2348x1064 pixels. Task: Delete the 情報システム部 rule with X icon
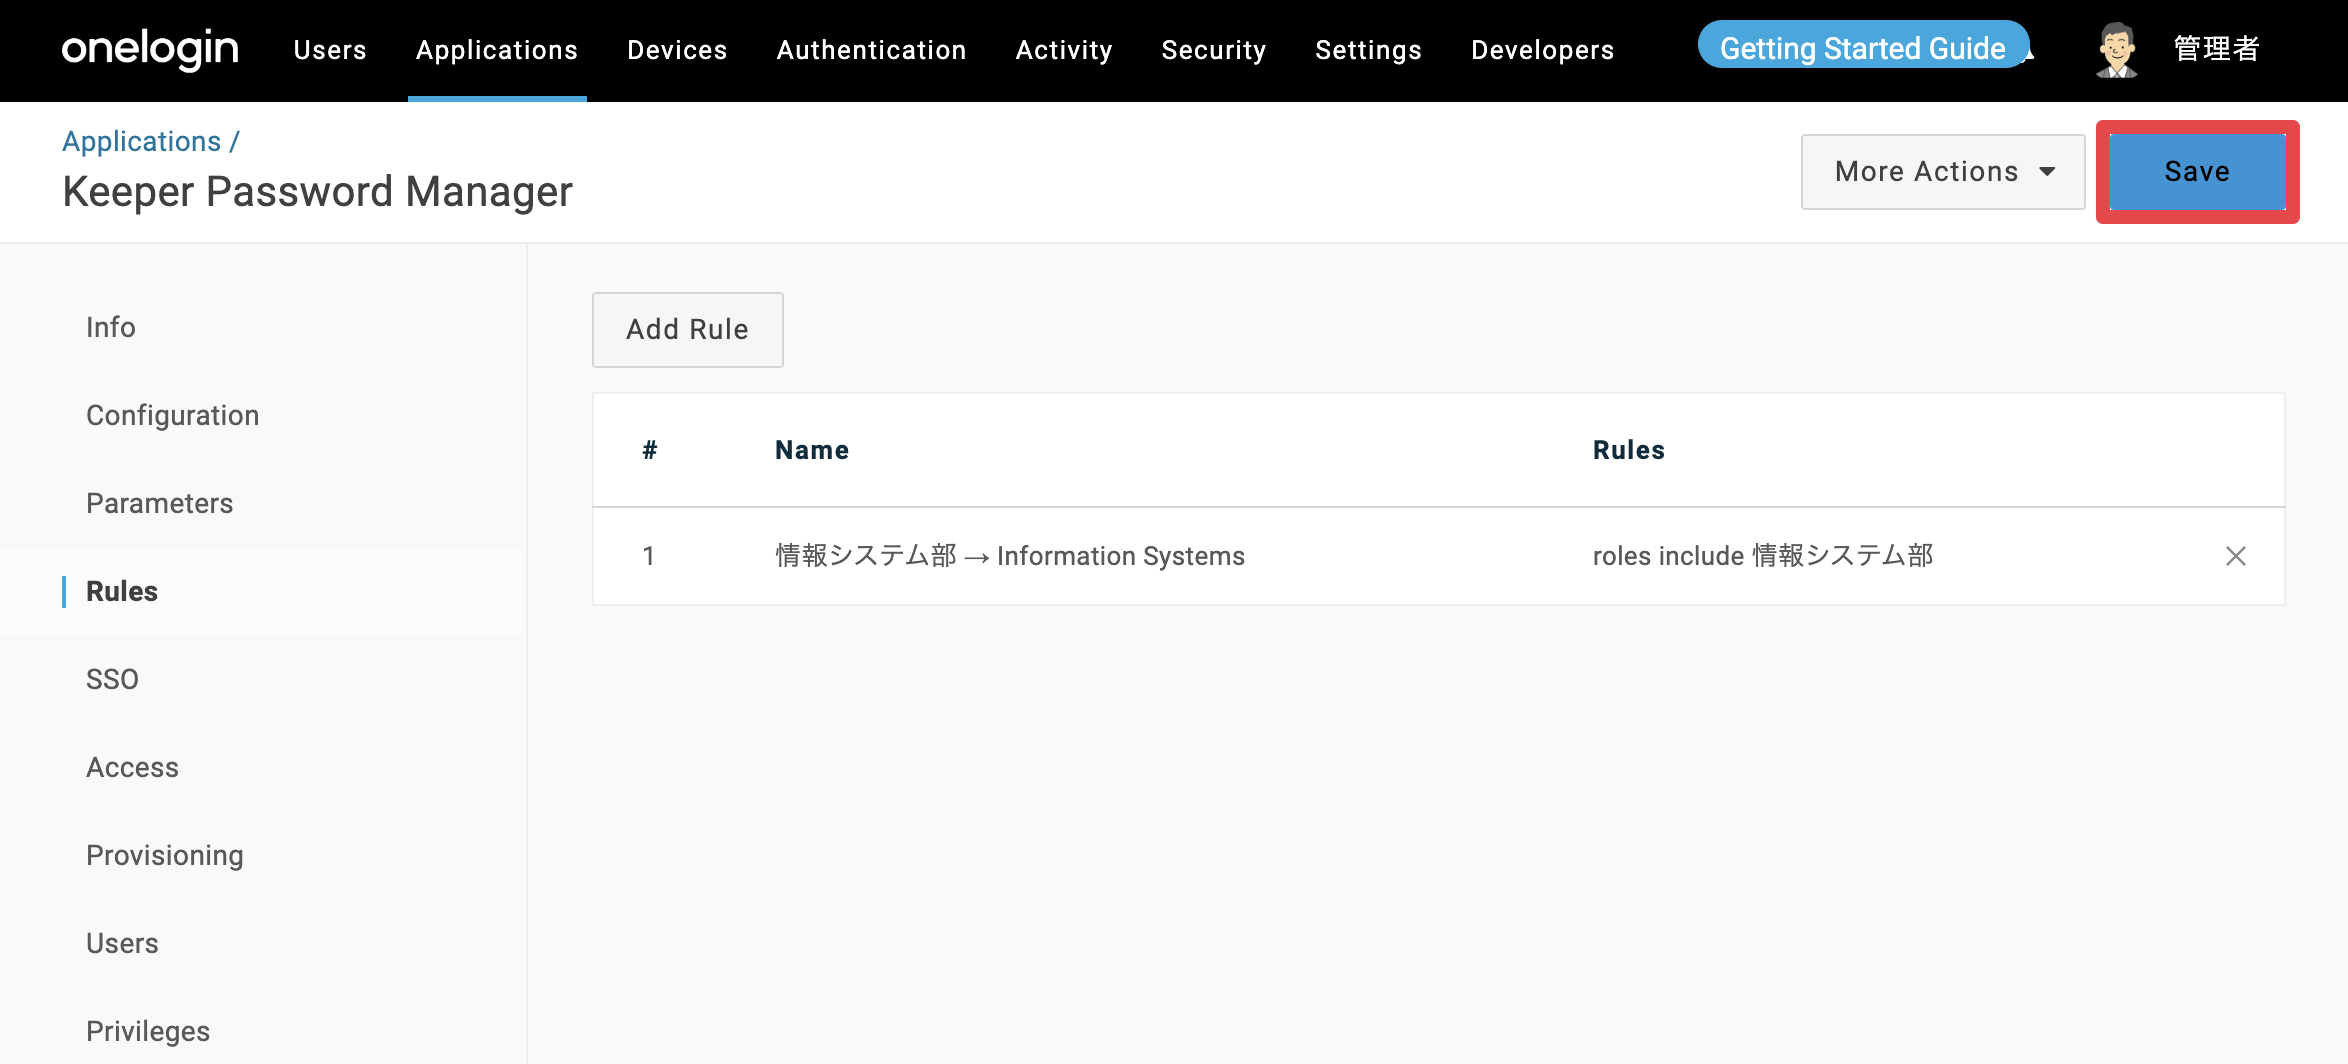2236,556
